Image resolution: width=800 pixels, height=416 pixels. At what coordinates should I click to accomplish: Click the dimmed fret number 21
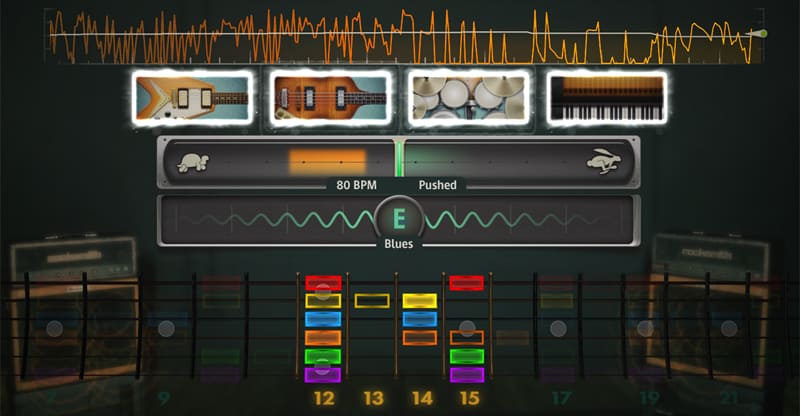[730, 398]
